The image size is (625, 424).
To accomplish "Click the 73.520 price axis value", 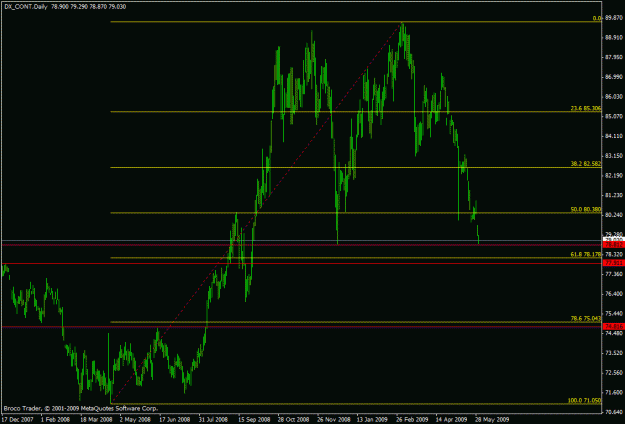I will tap(614, 353).
